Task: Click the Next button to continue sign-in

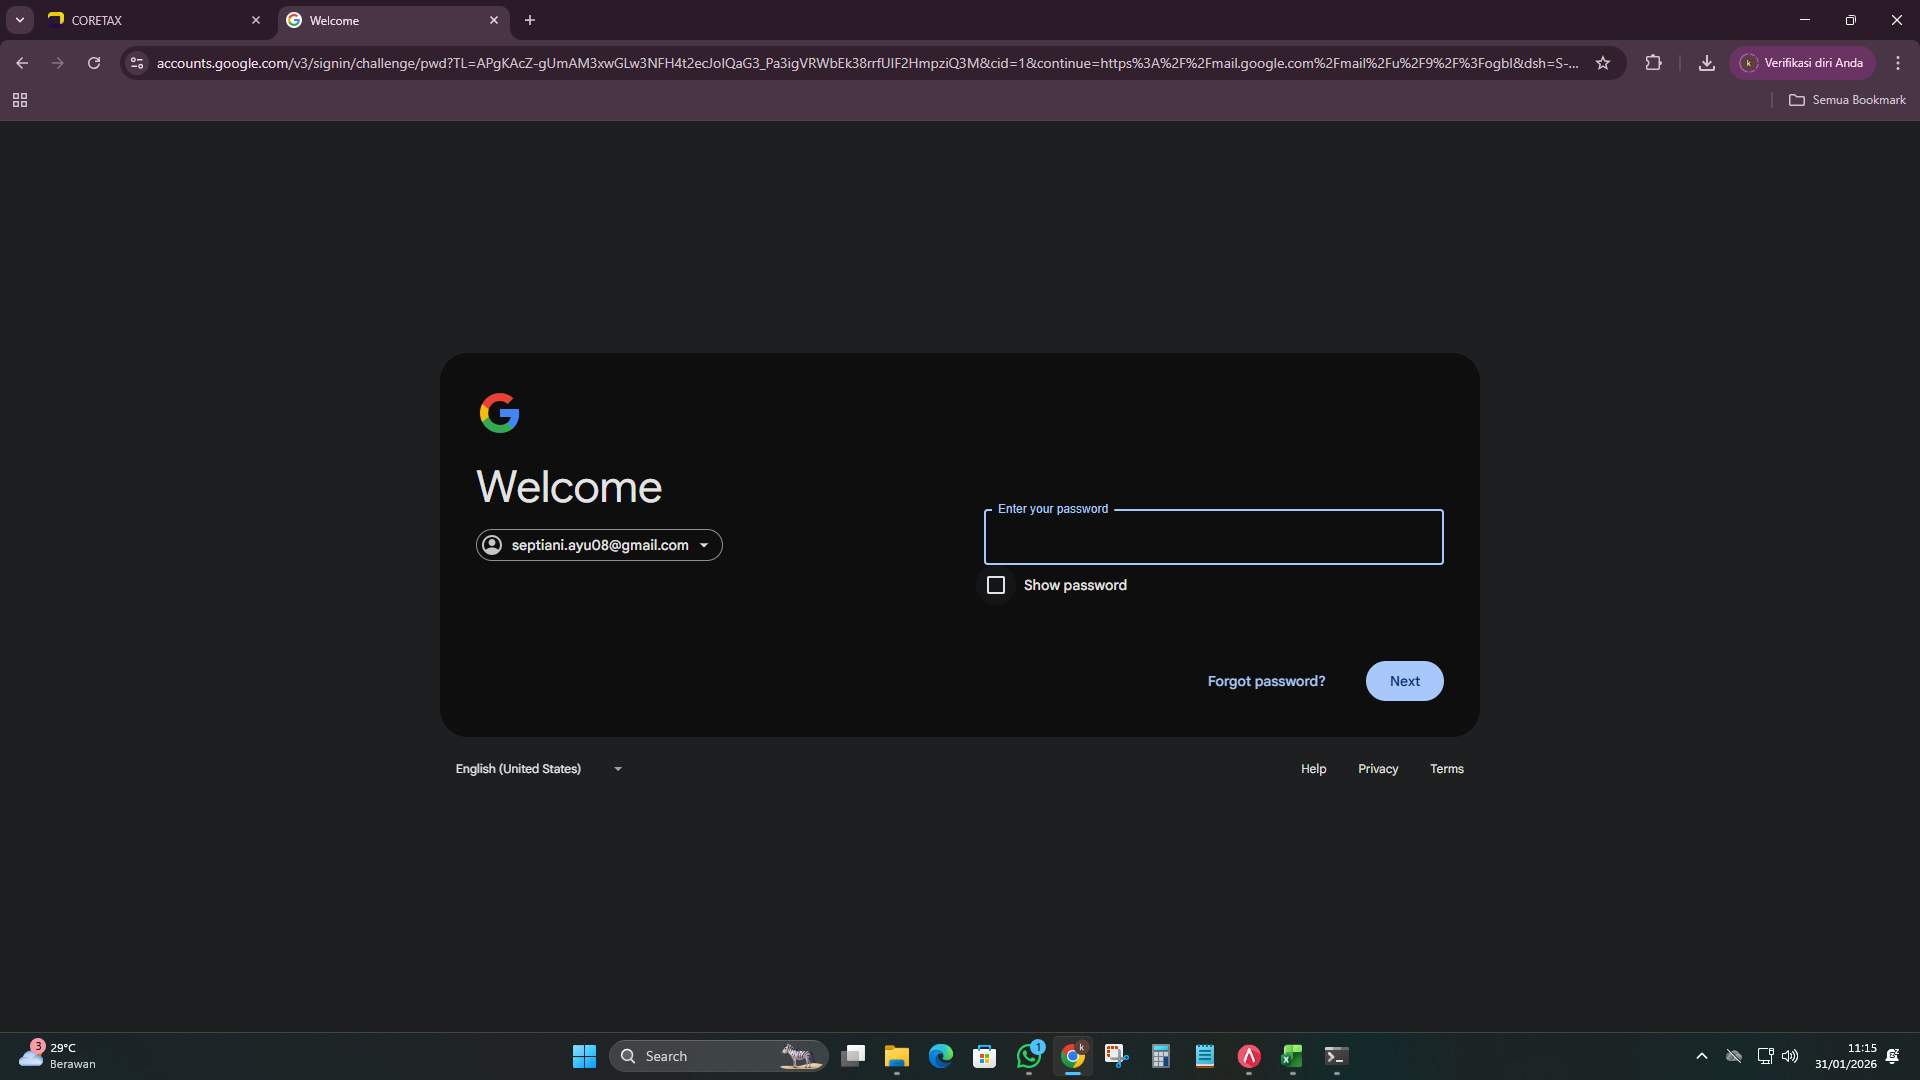Action: (x=1404, y=681)
